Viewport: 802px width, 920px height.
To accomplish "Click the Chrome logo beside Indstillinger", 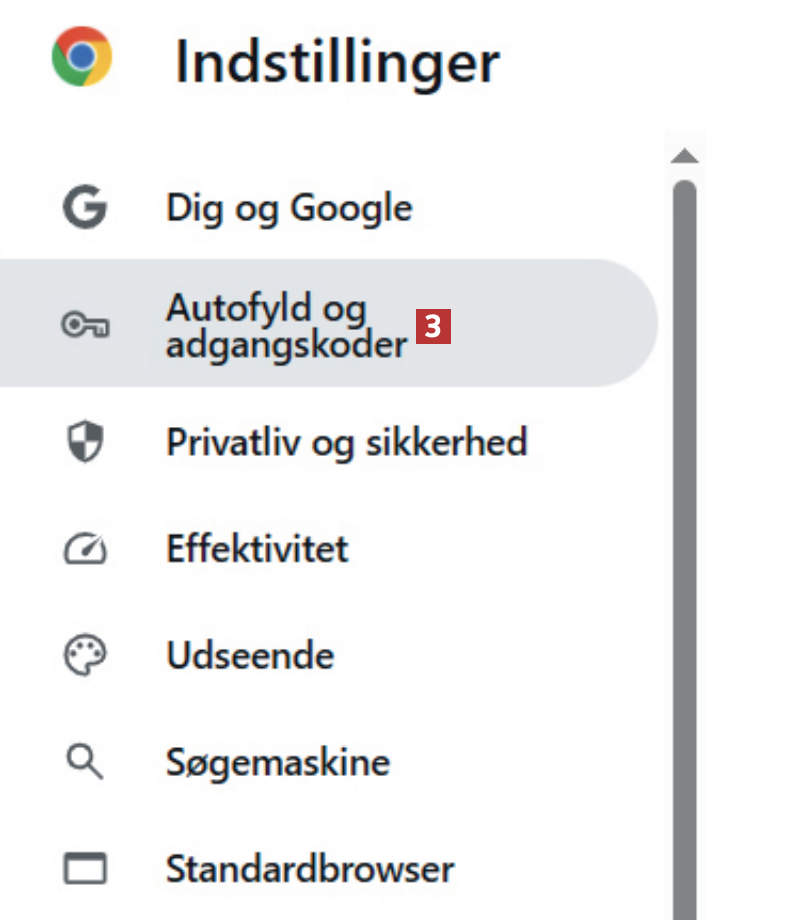I will [x=82, y=57].
